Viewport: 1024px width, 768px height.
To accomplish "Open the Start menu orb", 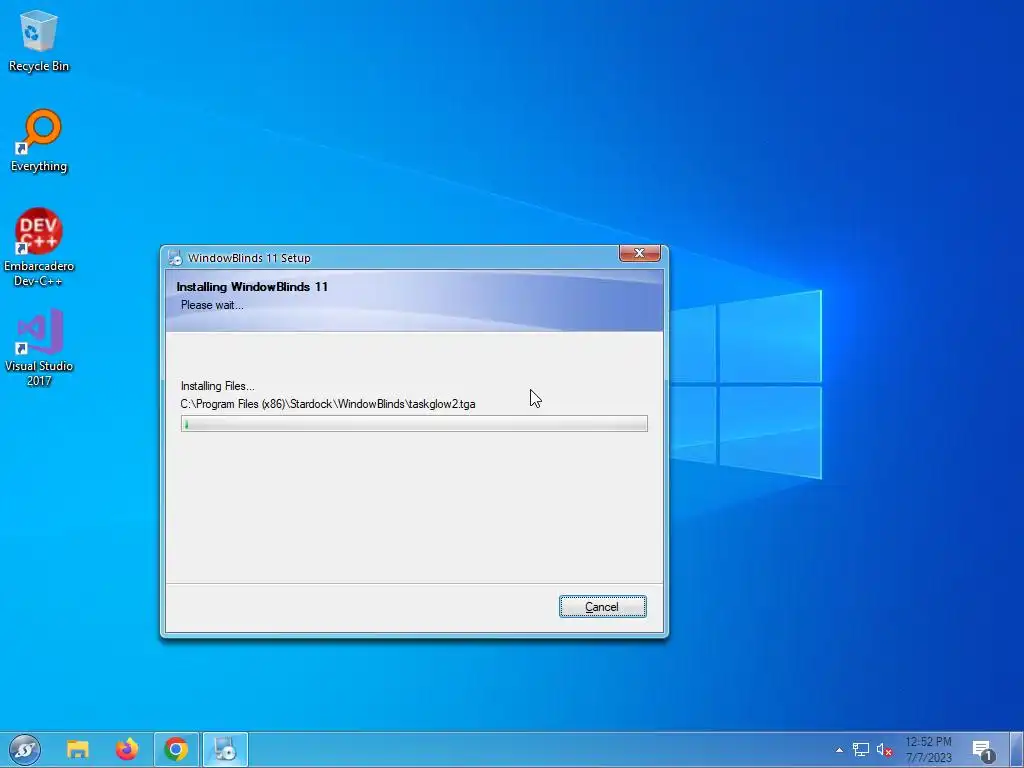I will click(x=24, y=749).
